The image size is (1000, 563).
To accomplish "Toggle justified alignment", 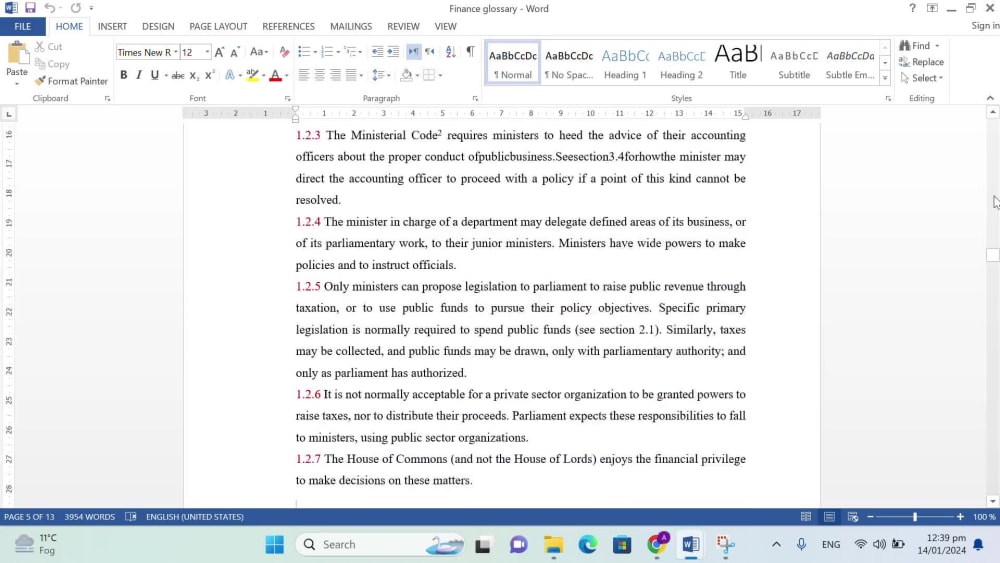I will [351, 75].
